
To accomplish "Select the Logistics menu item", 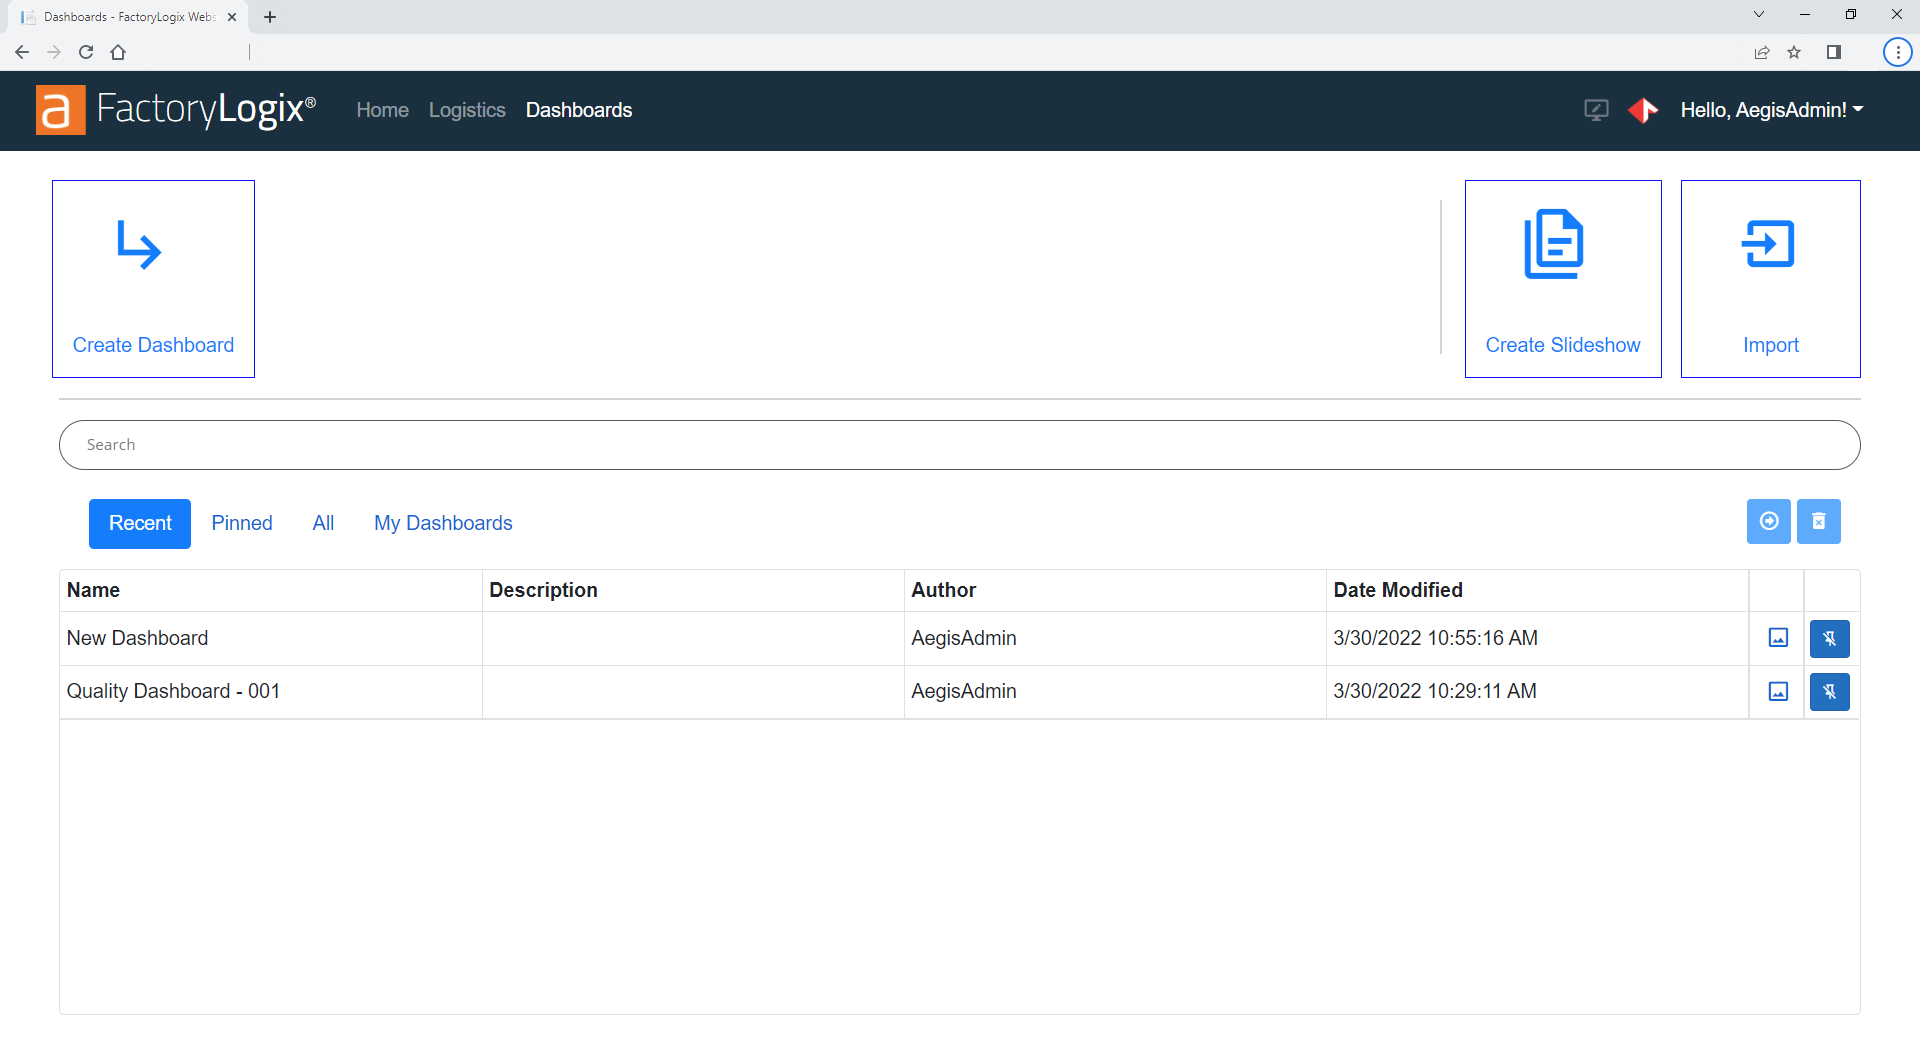I will (x=466, y=110).
